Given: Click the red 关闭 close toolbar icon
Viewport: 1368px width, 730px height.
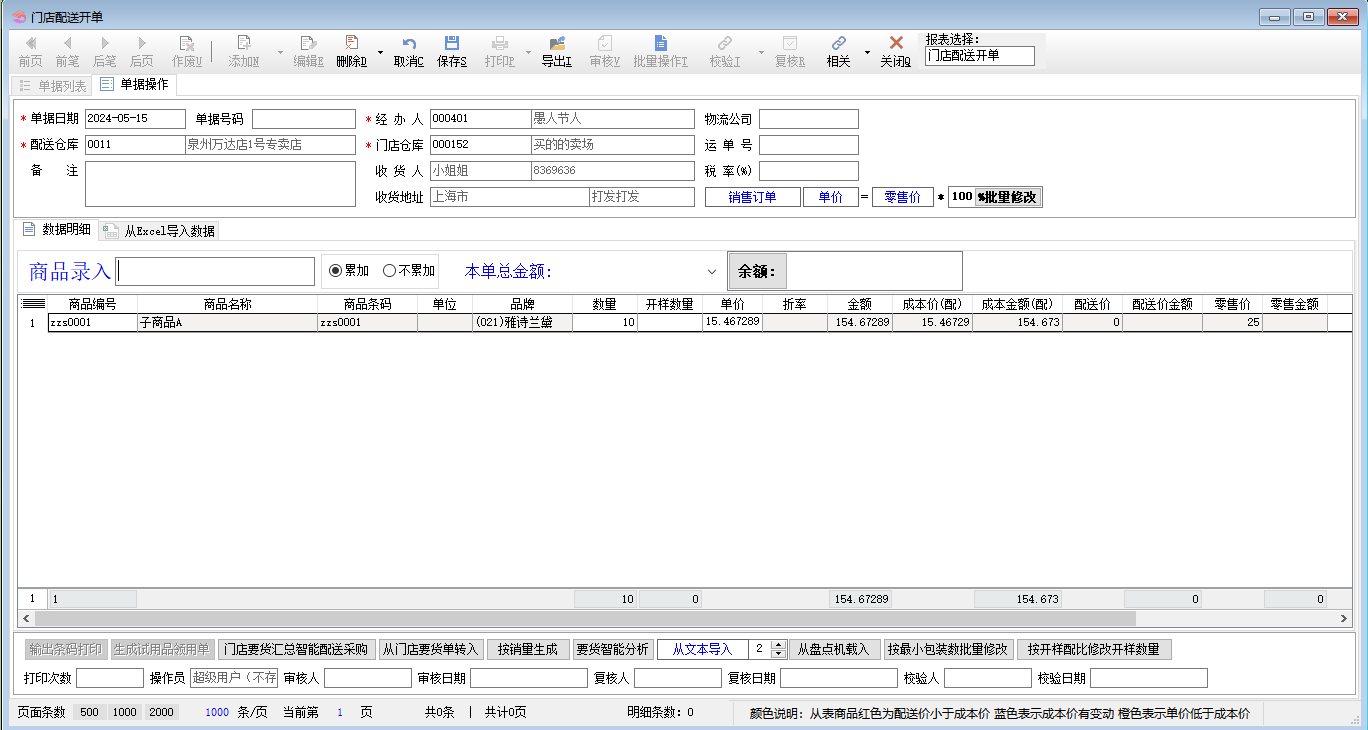Looking at the screenshot, I should [x=896, y=51].
